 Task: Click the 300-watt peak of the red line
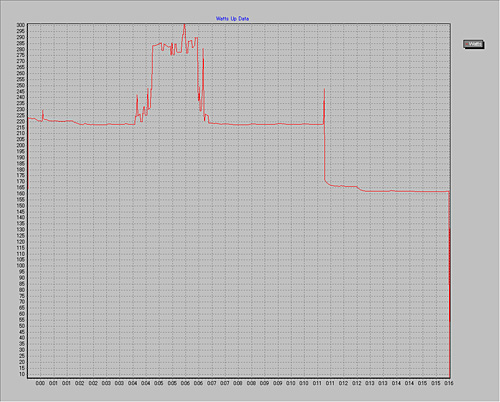184,25
